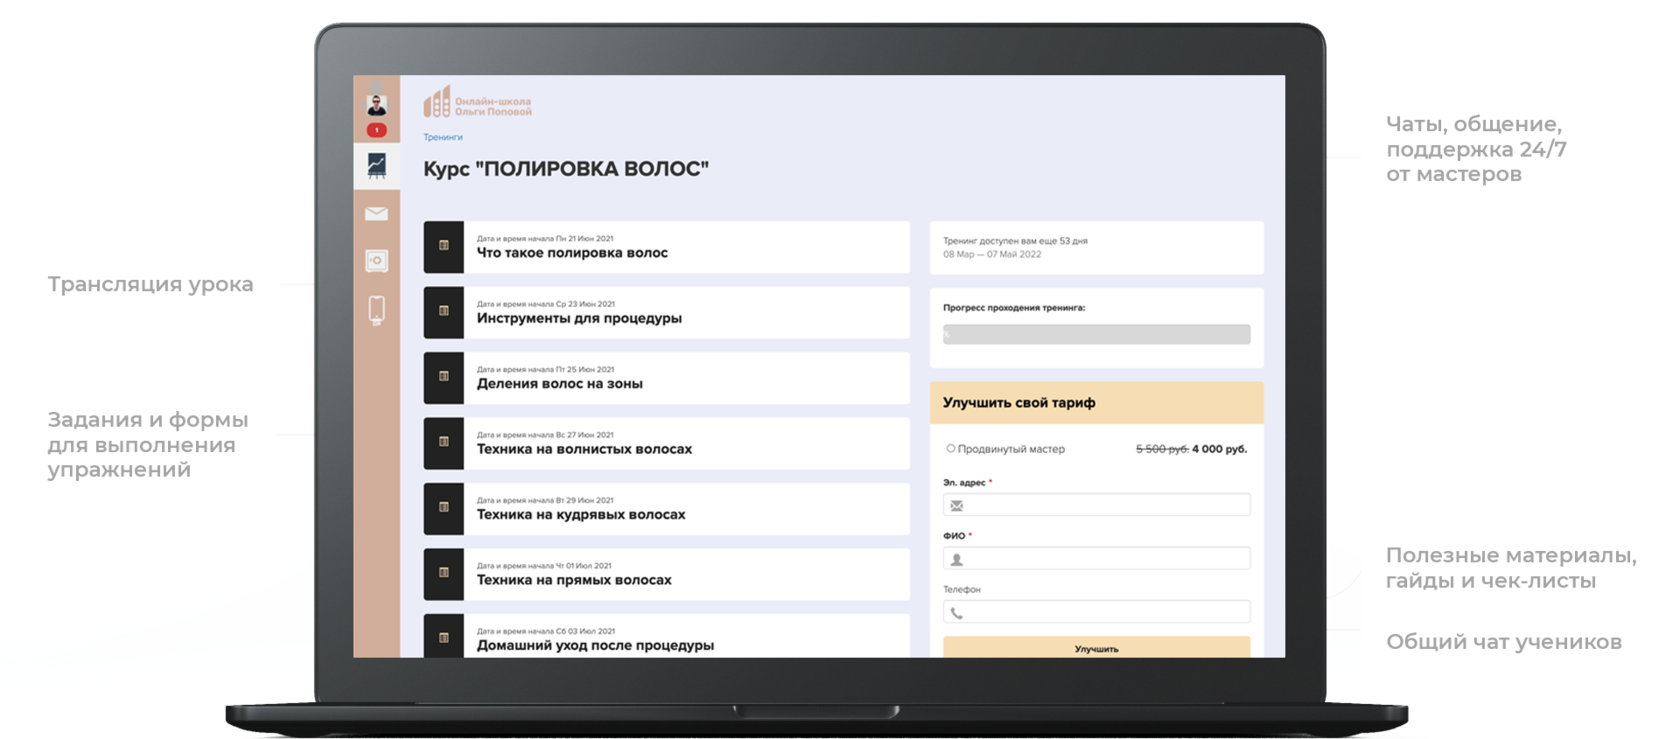Click the start date Вс 27 Июн 2021

click(585, 435)
